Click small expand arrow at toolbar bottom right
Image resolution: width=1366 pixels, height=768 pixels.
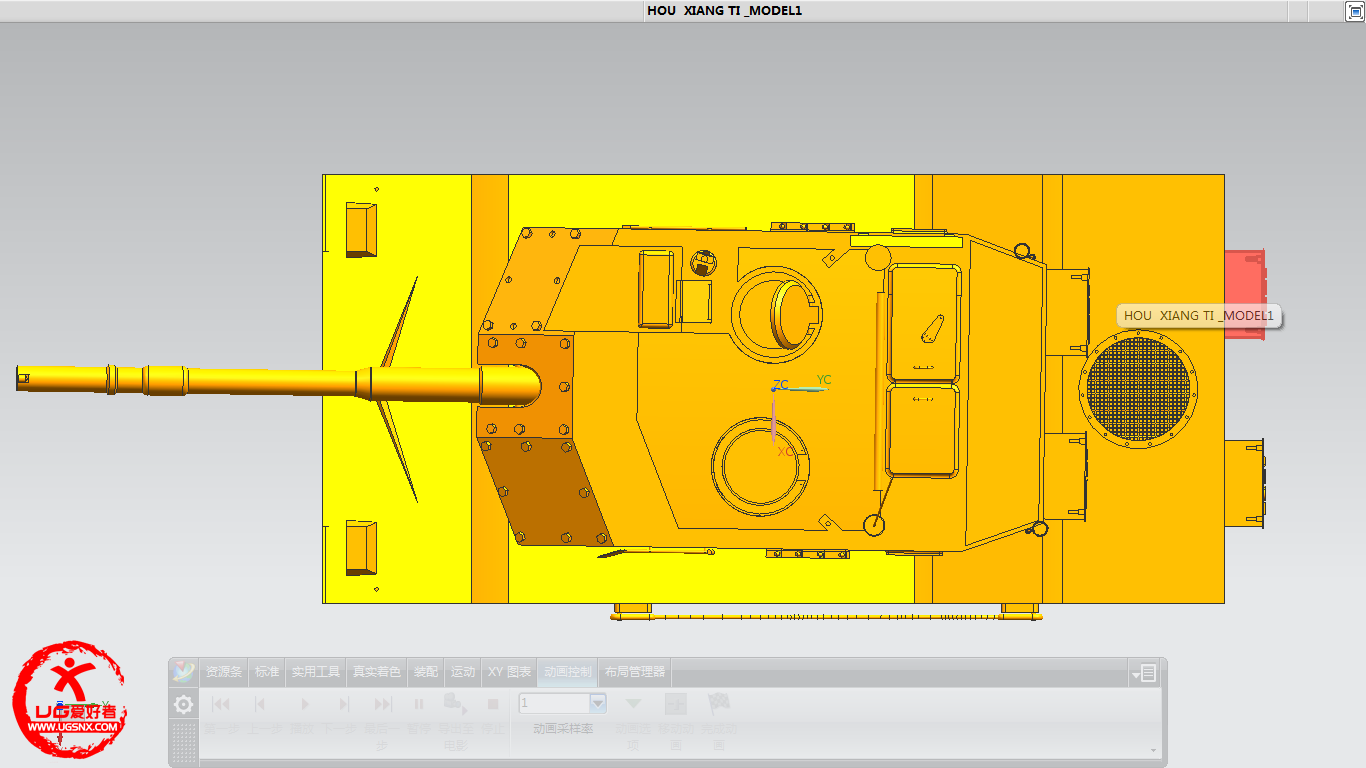tap(1153, 750)
